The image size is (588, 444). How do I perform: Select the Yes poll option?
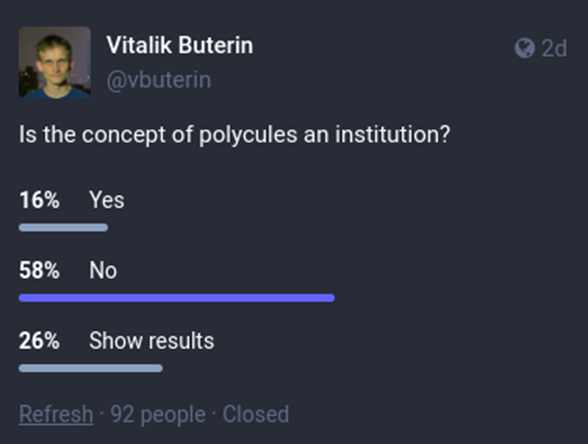tap(106, 200)
